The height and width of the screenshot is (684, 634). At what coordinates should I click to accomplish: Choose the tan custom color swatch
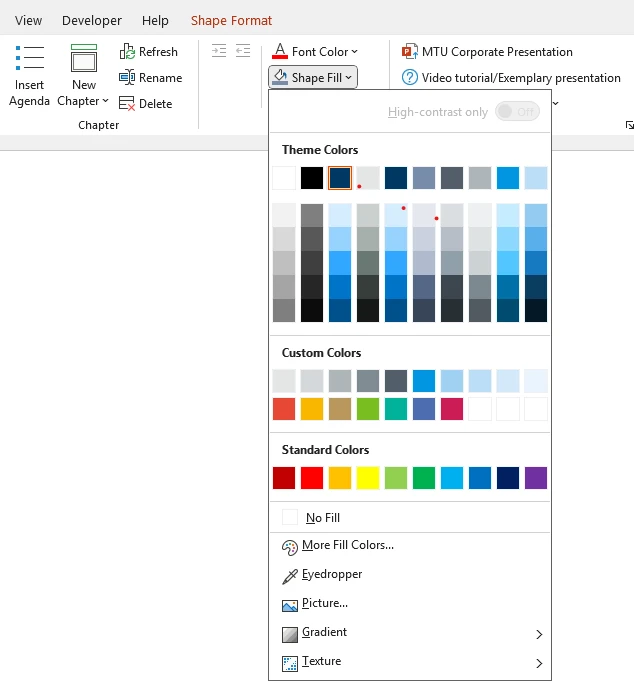click(340, 409)
